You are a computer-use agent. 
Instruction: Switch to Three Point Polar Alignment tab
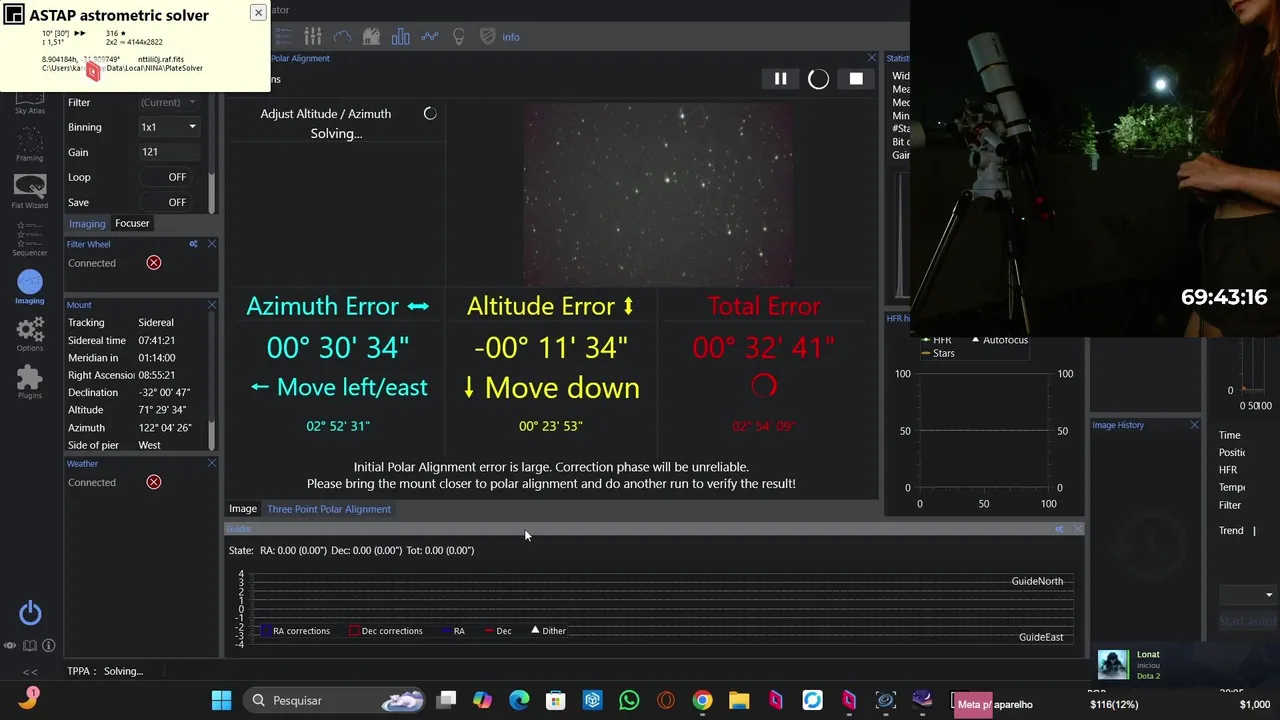point(329,509)
